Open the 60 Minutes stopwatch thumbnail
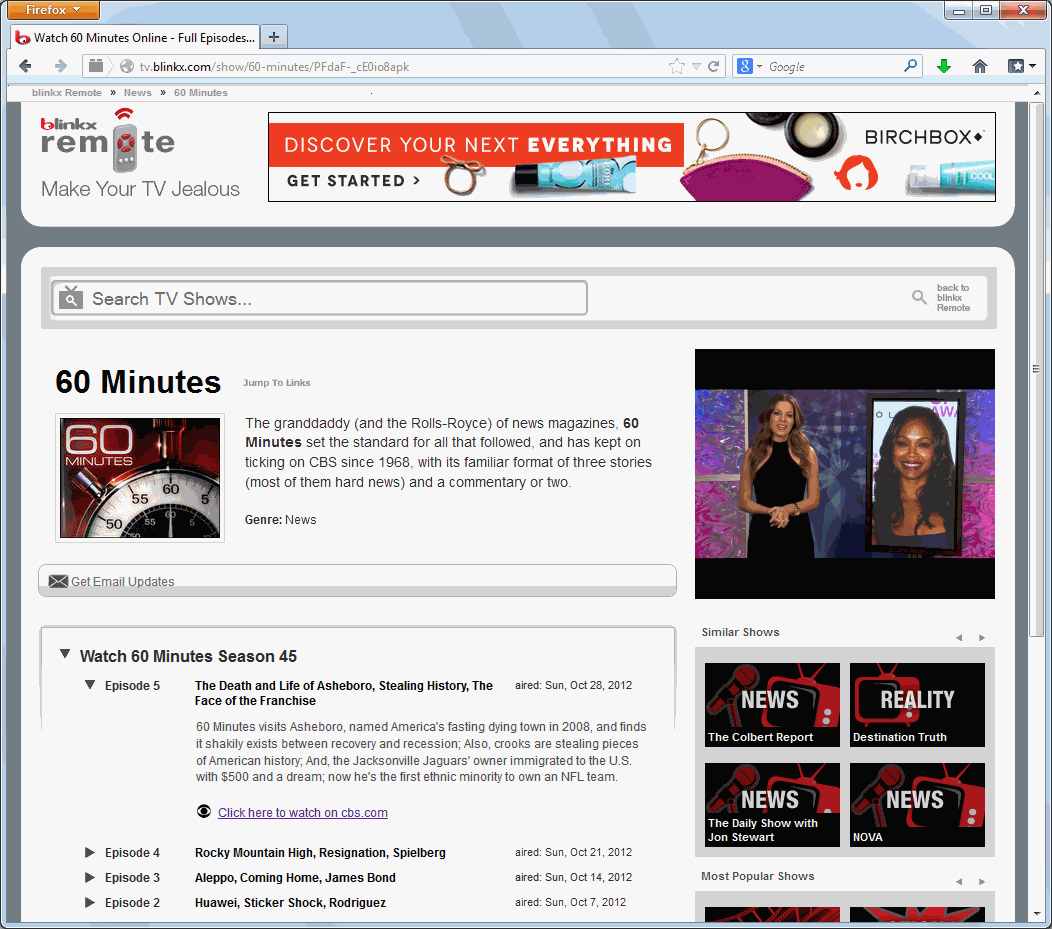 (140, 478)
